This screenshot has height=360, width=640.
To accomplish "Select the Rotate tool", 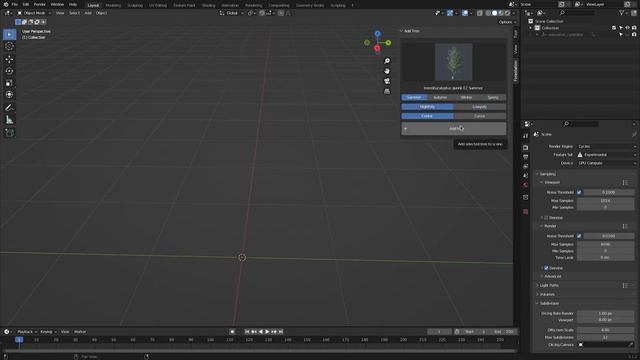I will 9,71.
